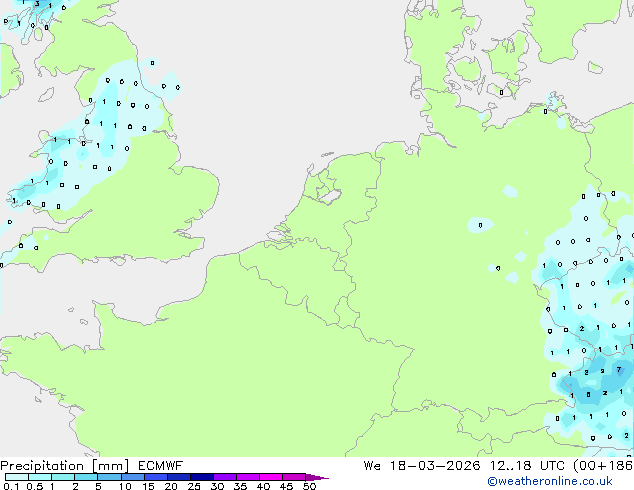Click the legend label '45'
The width and height of the screenshot is (634, 490).
click(x=286, y=486)
